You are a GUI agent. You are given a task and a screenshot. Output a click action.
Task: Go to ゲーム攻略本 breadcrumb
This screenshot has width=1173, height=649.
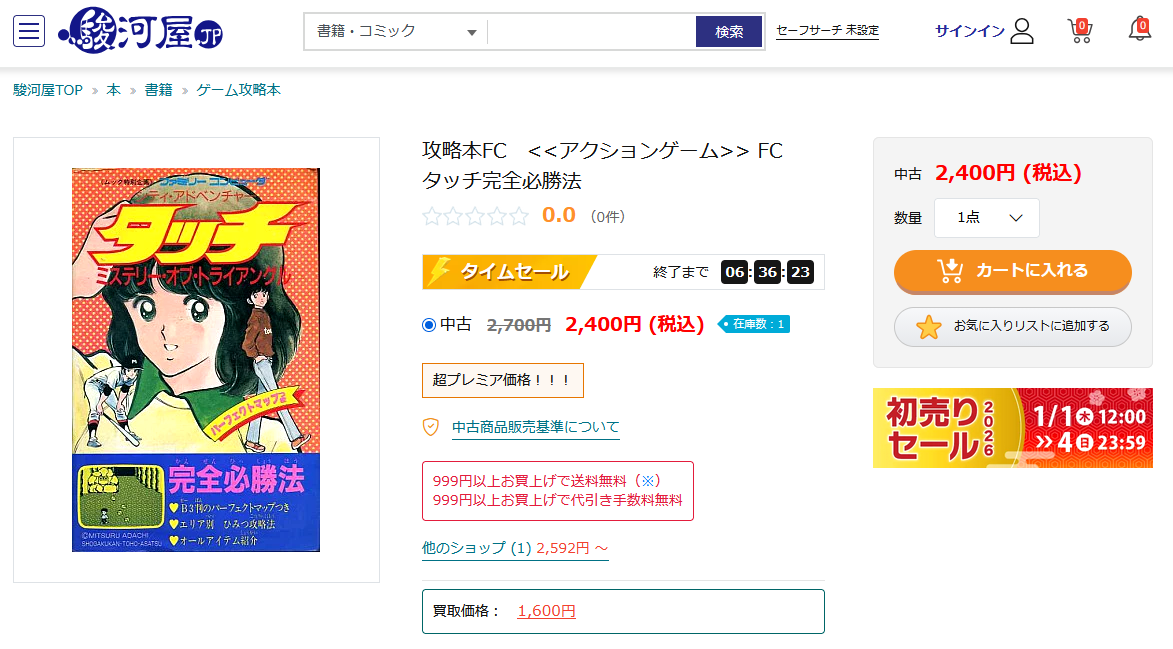(x=238, y=90)
